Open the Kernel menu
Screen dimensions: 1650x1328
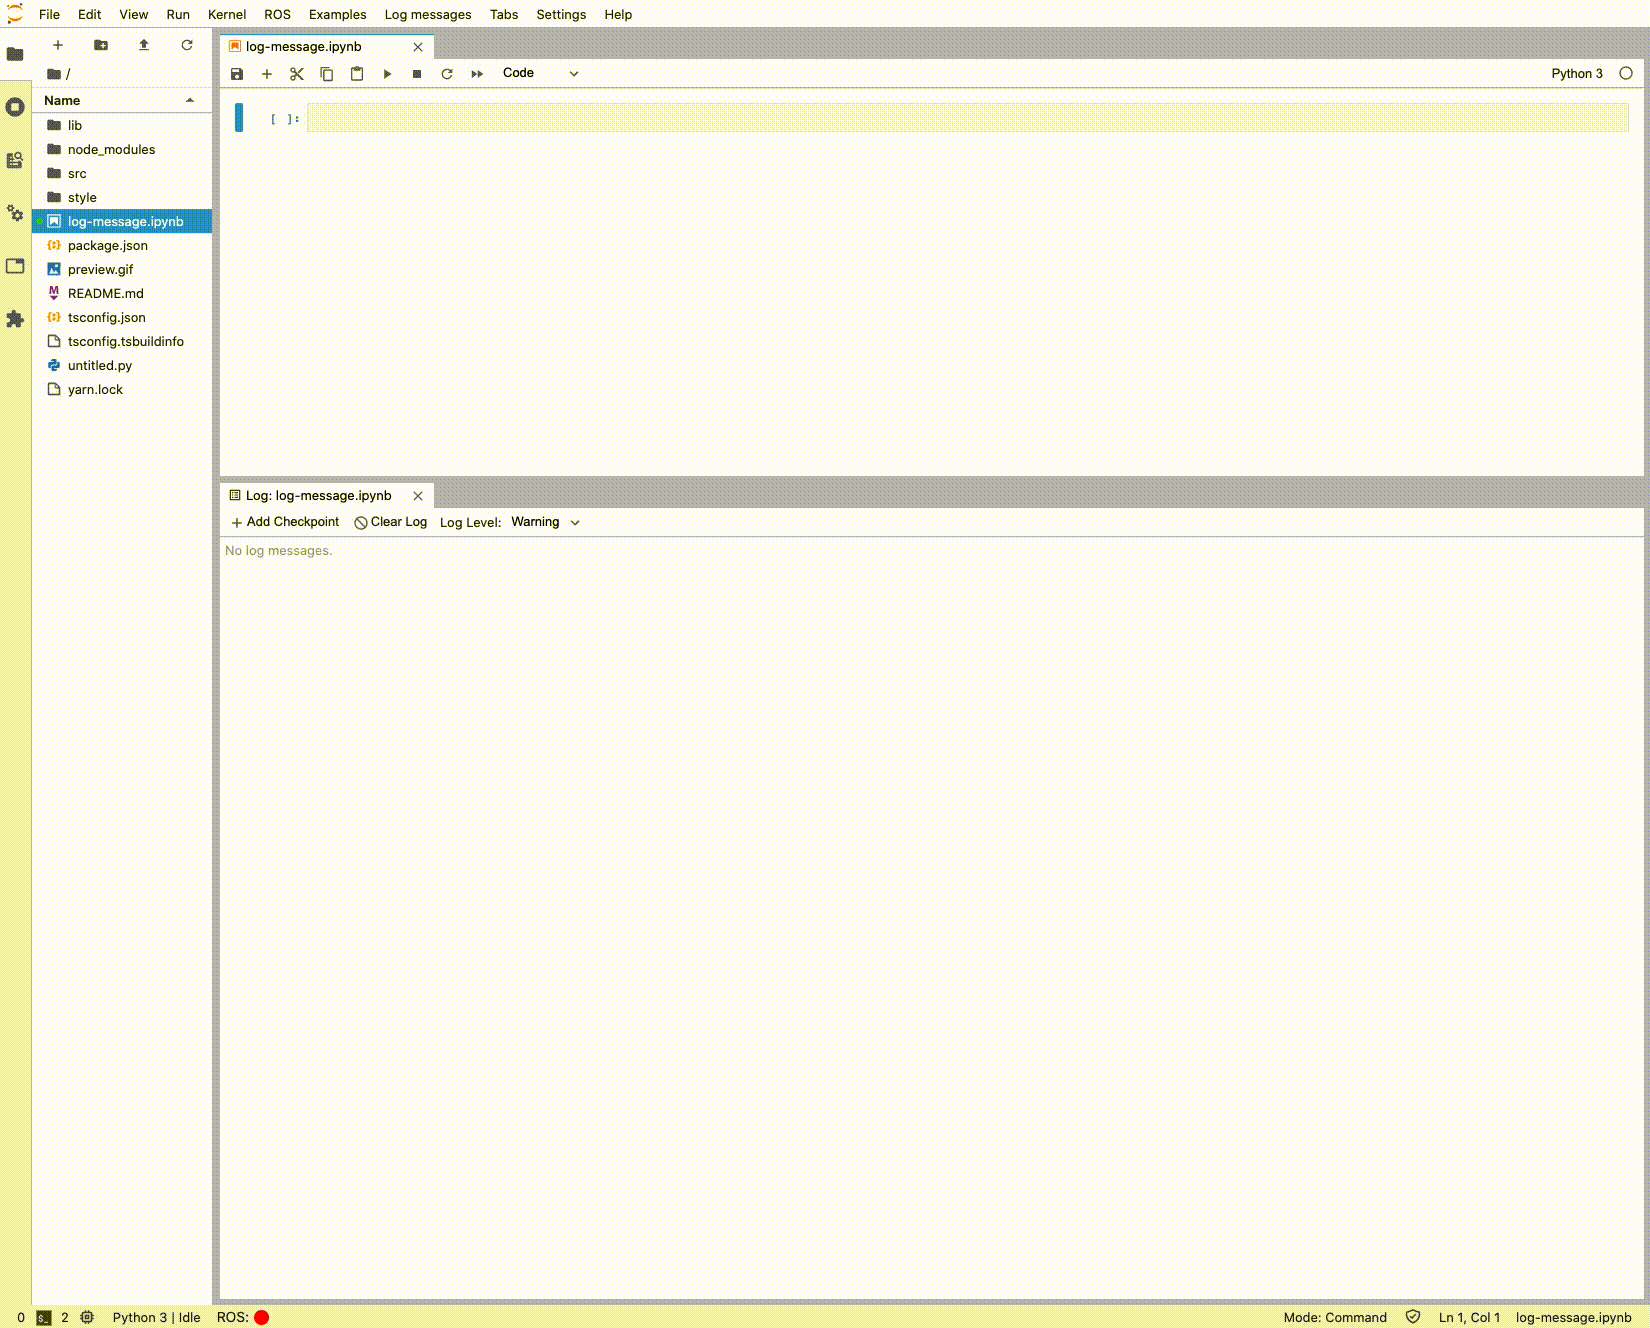point(227,14)
